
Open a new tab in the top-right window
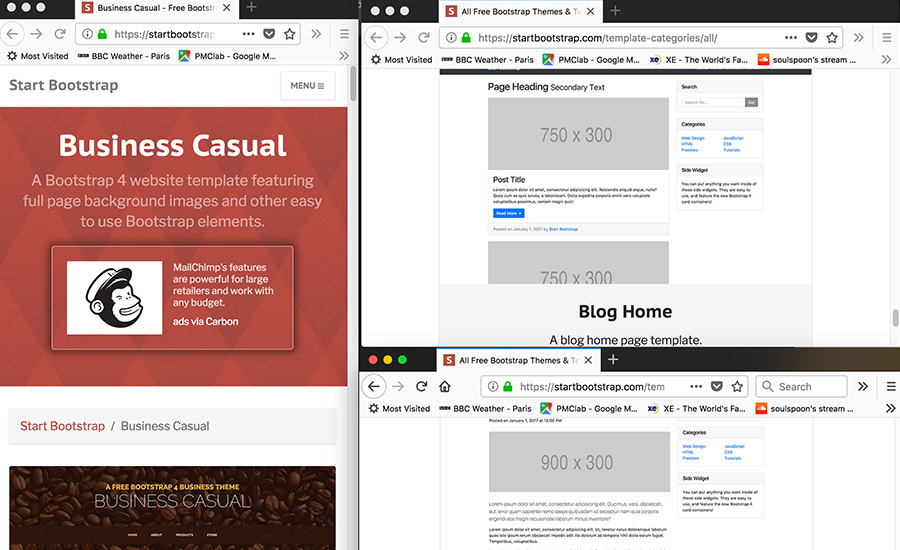[x=615, y=10]
